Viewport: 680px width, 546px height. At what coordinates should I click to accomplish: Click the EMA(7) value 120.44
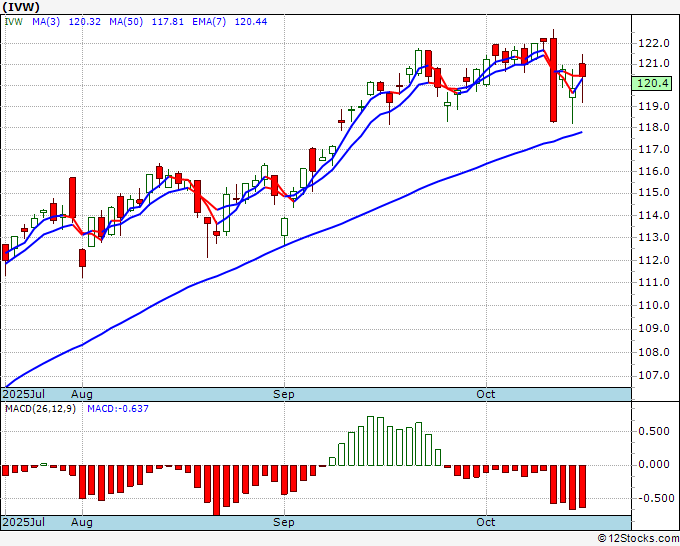pos(251,22)
